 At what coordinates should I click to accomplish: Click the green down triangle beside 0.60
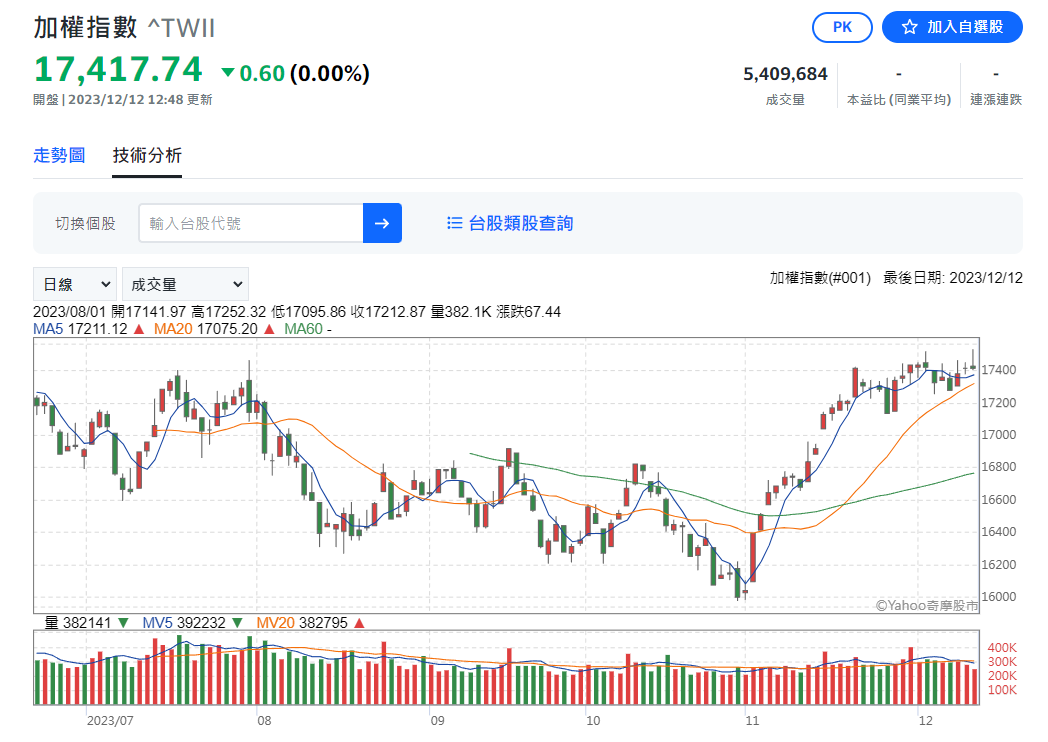228,72
